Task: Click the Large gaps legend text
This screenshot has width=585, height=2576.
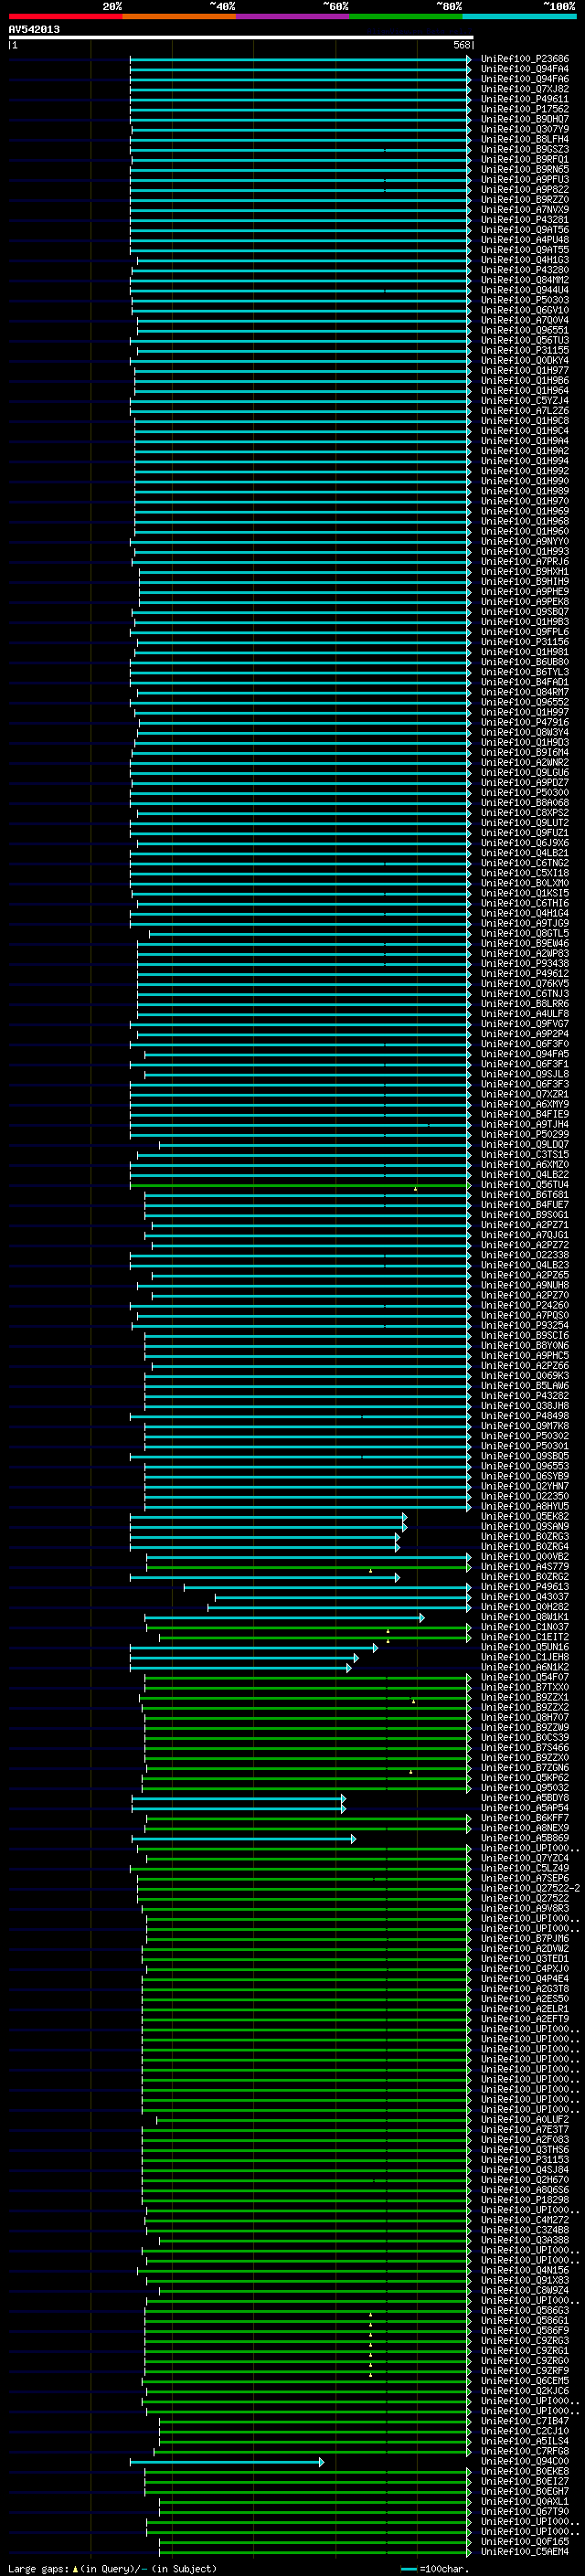Action: click(39, 2568)
